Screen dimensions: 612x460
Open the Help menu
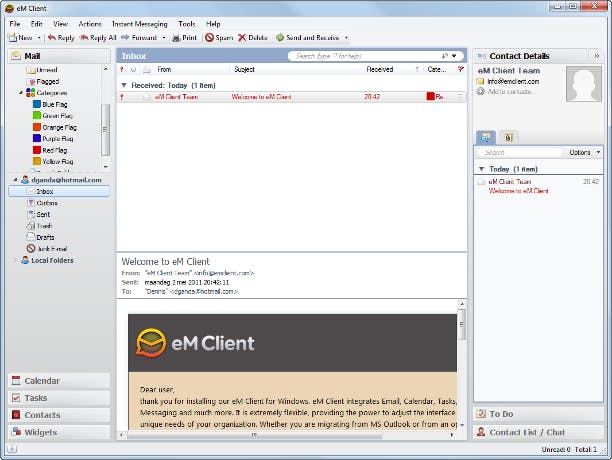[x=213, y=24]
